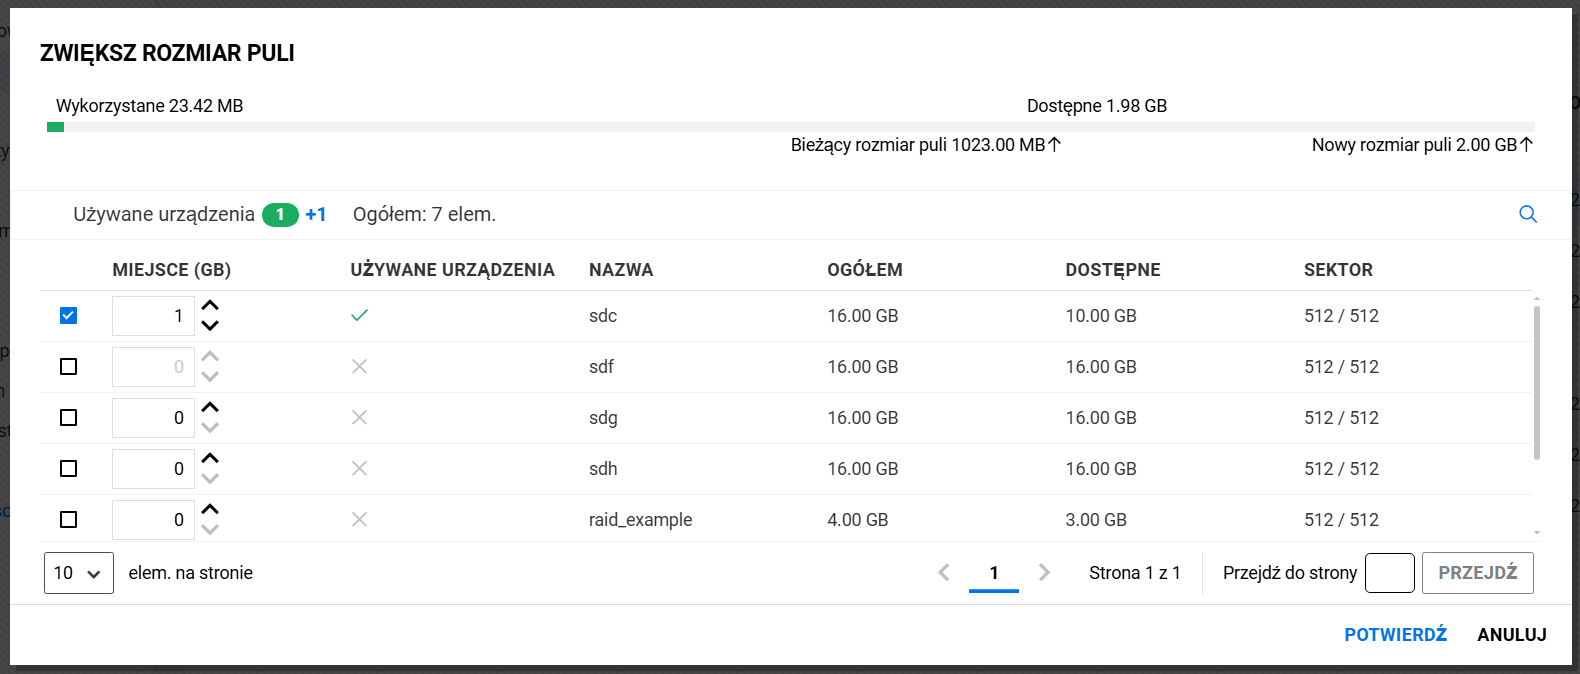Screen dimensions: 1580x674
Task: Increase sdh space with up arrow
Action: point(210,459)
